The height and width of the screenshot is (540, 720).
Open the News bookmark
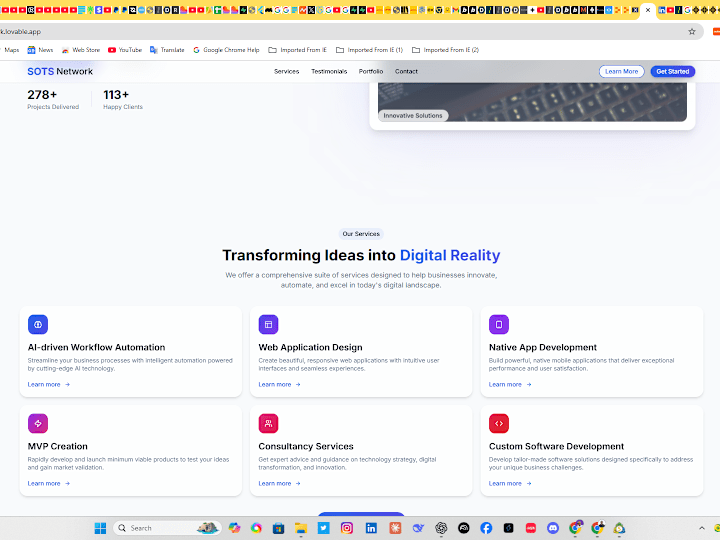[40, 50]
